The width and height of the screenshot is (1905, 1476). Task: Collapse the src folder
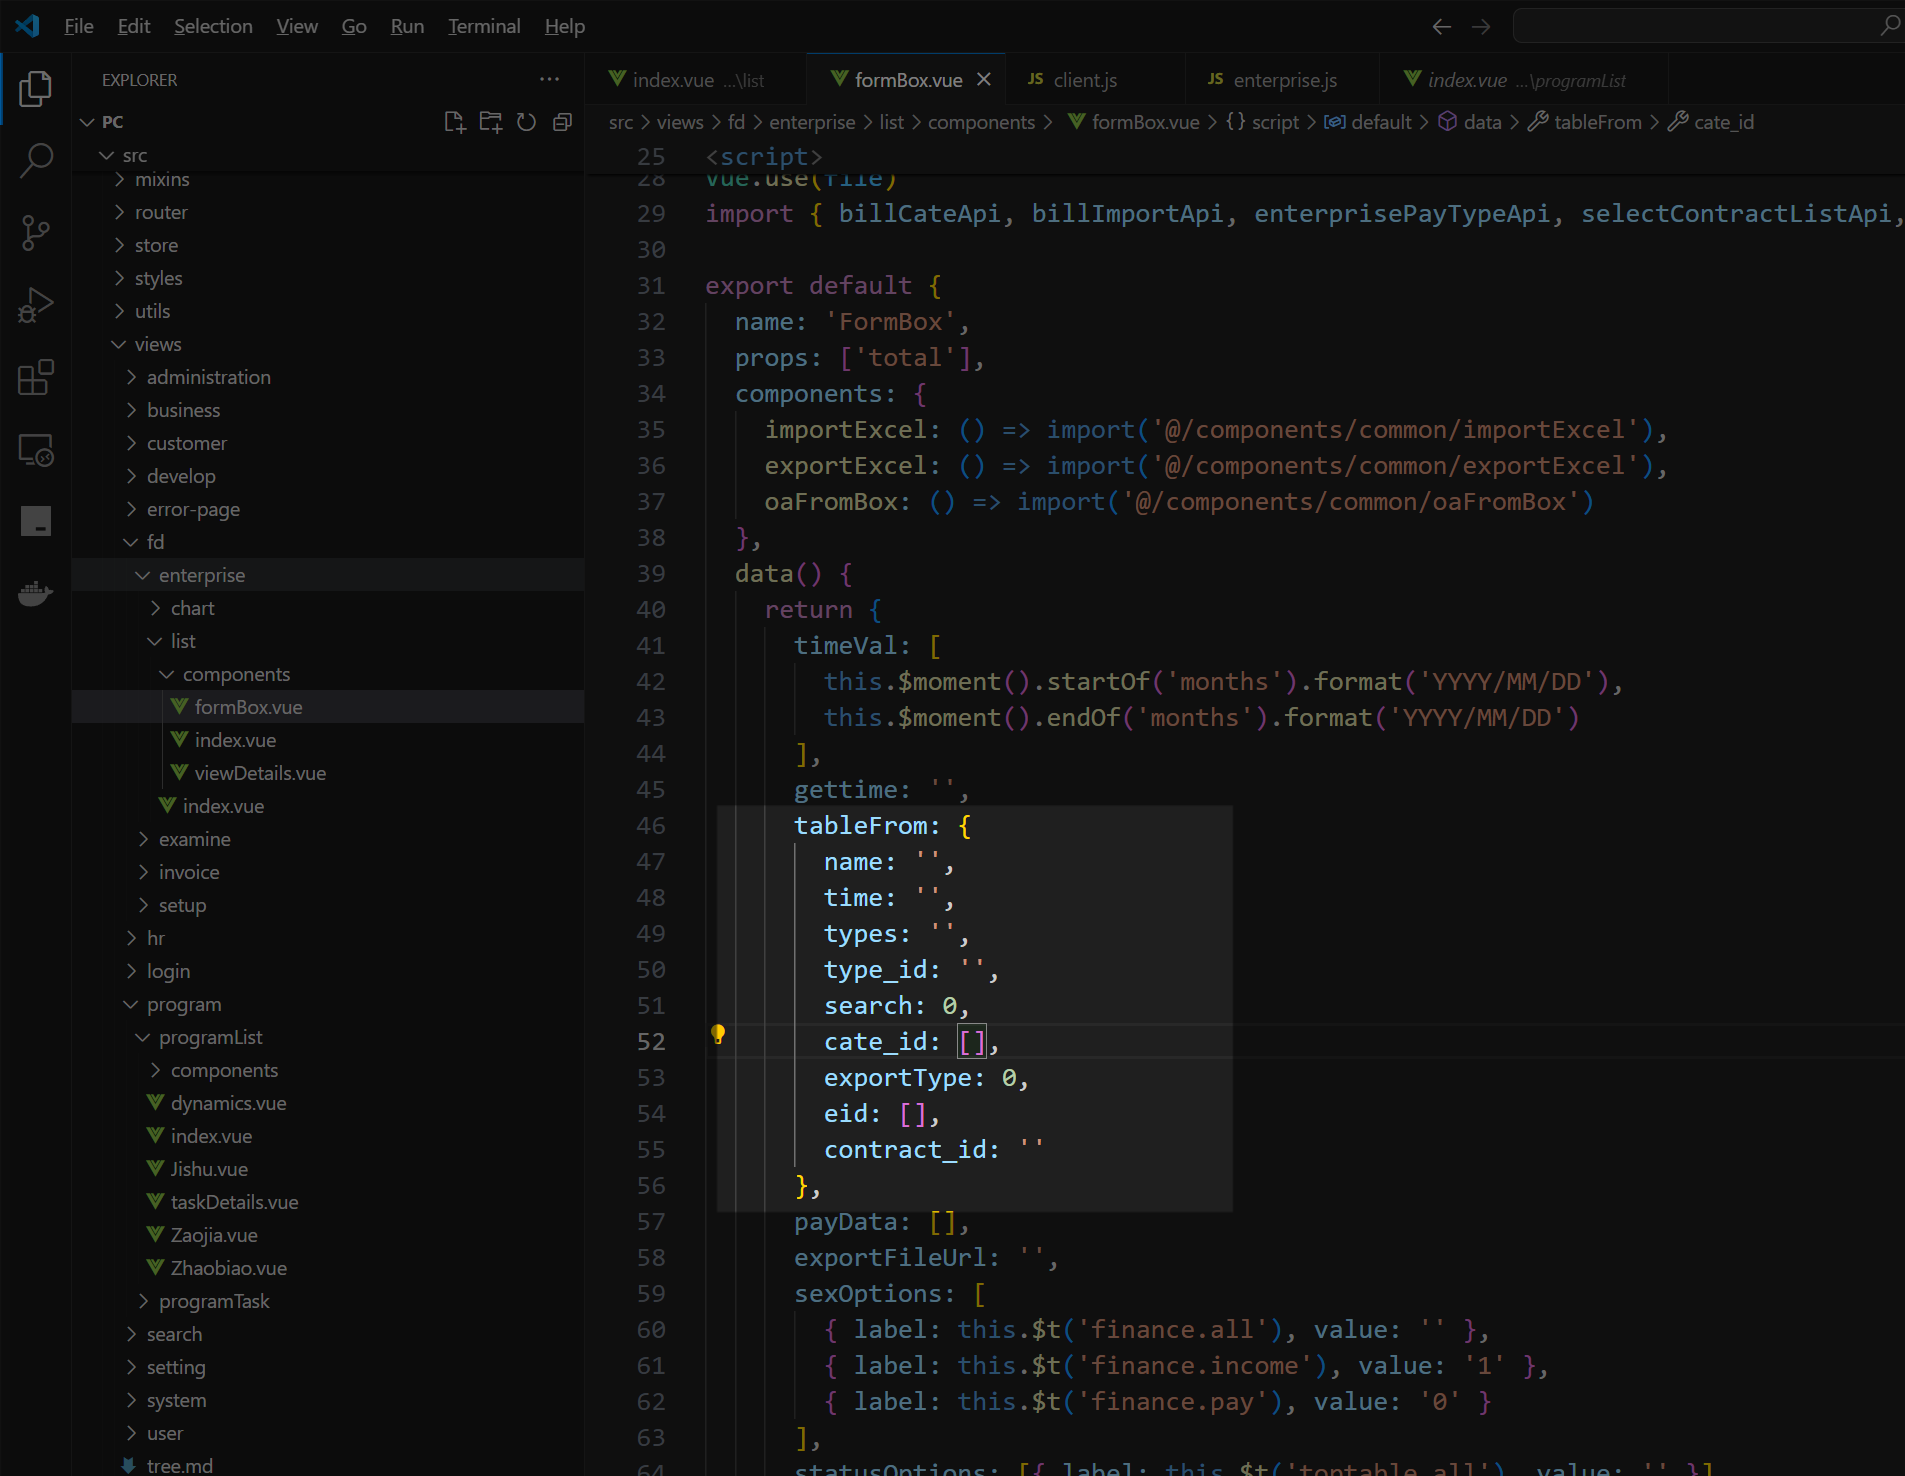[107, 155]
